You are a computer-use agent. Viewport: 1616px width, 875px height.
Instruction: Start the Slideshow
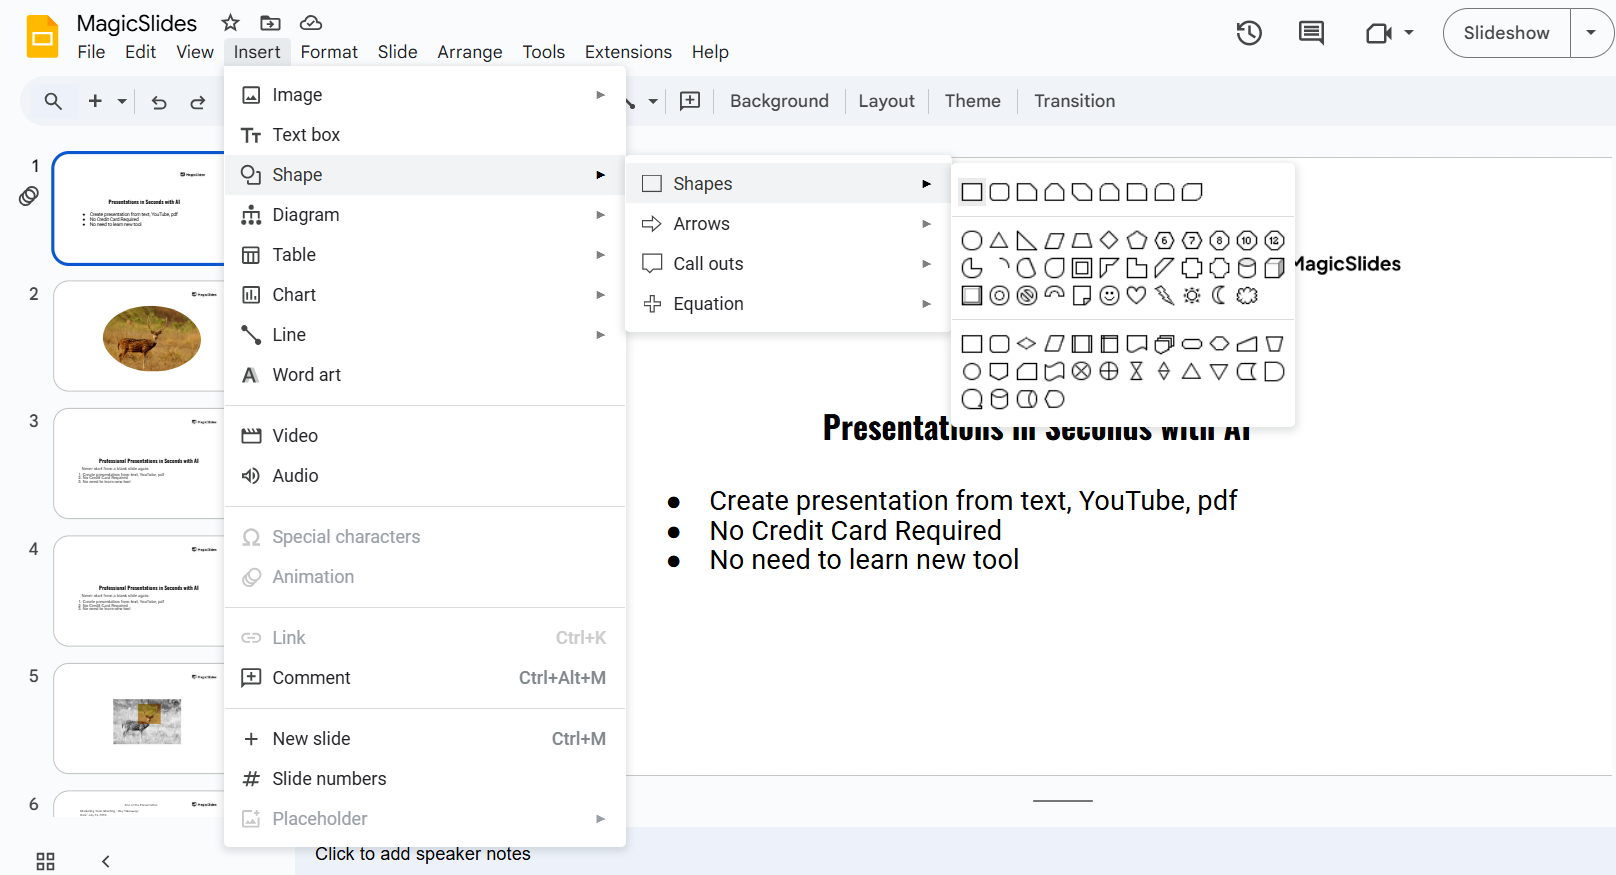1506,33
